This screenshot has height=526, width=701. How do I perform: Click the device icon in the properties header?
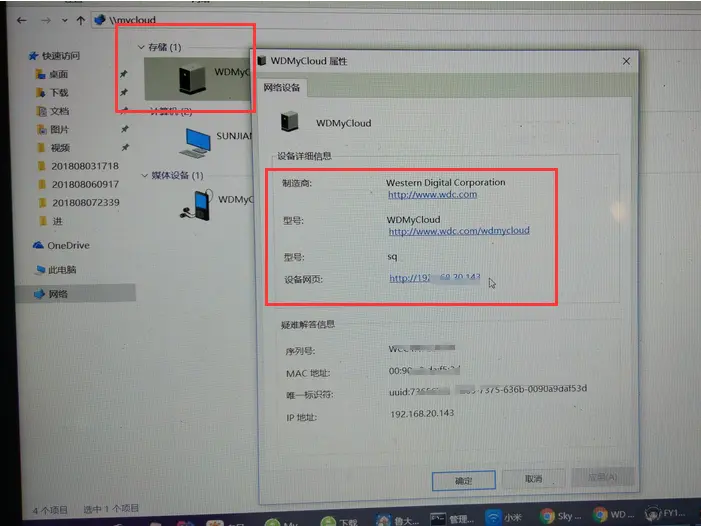coord(290,121)
